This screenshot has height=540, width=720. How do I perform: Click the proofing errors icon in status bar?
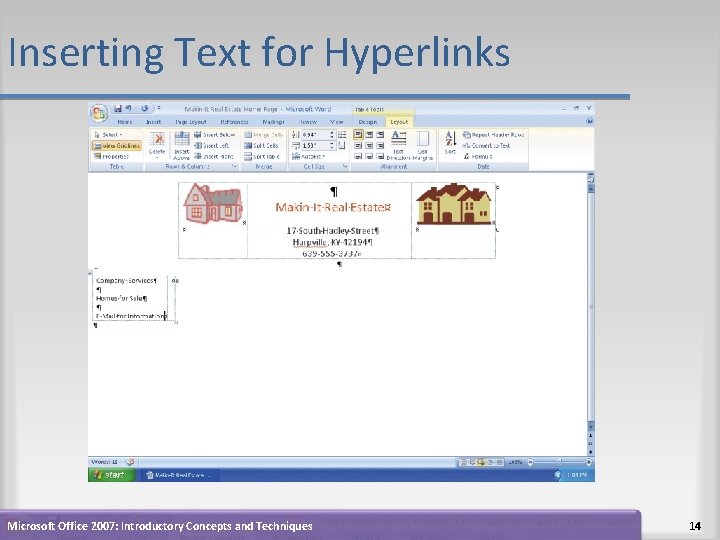tap(130, 462)
